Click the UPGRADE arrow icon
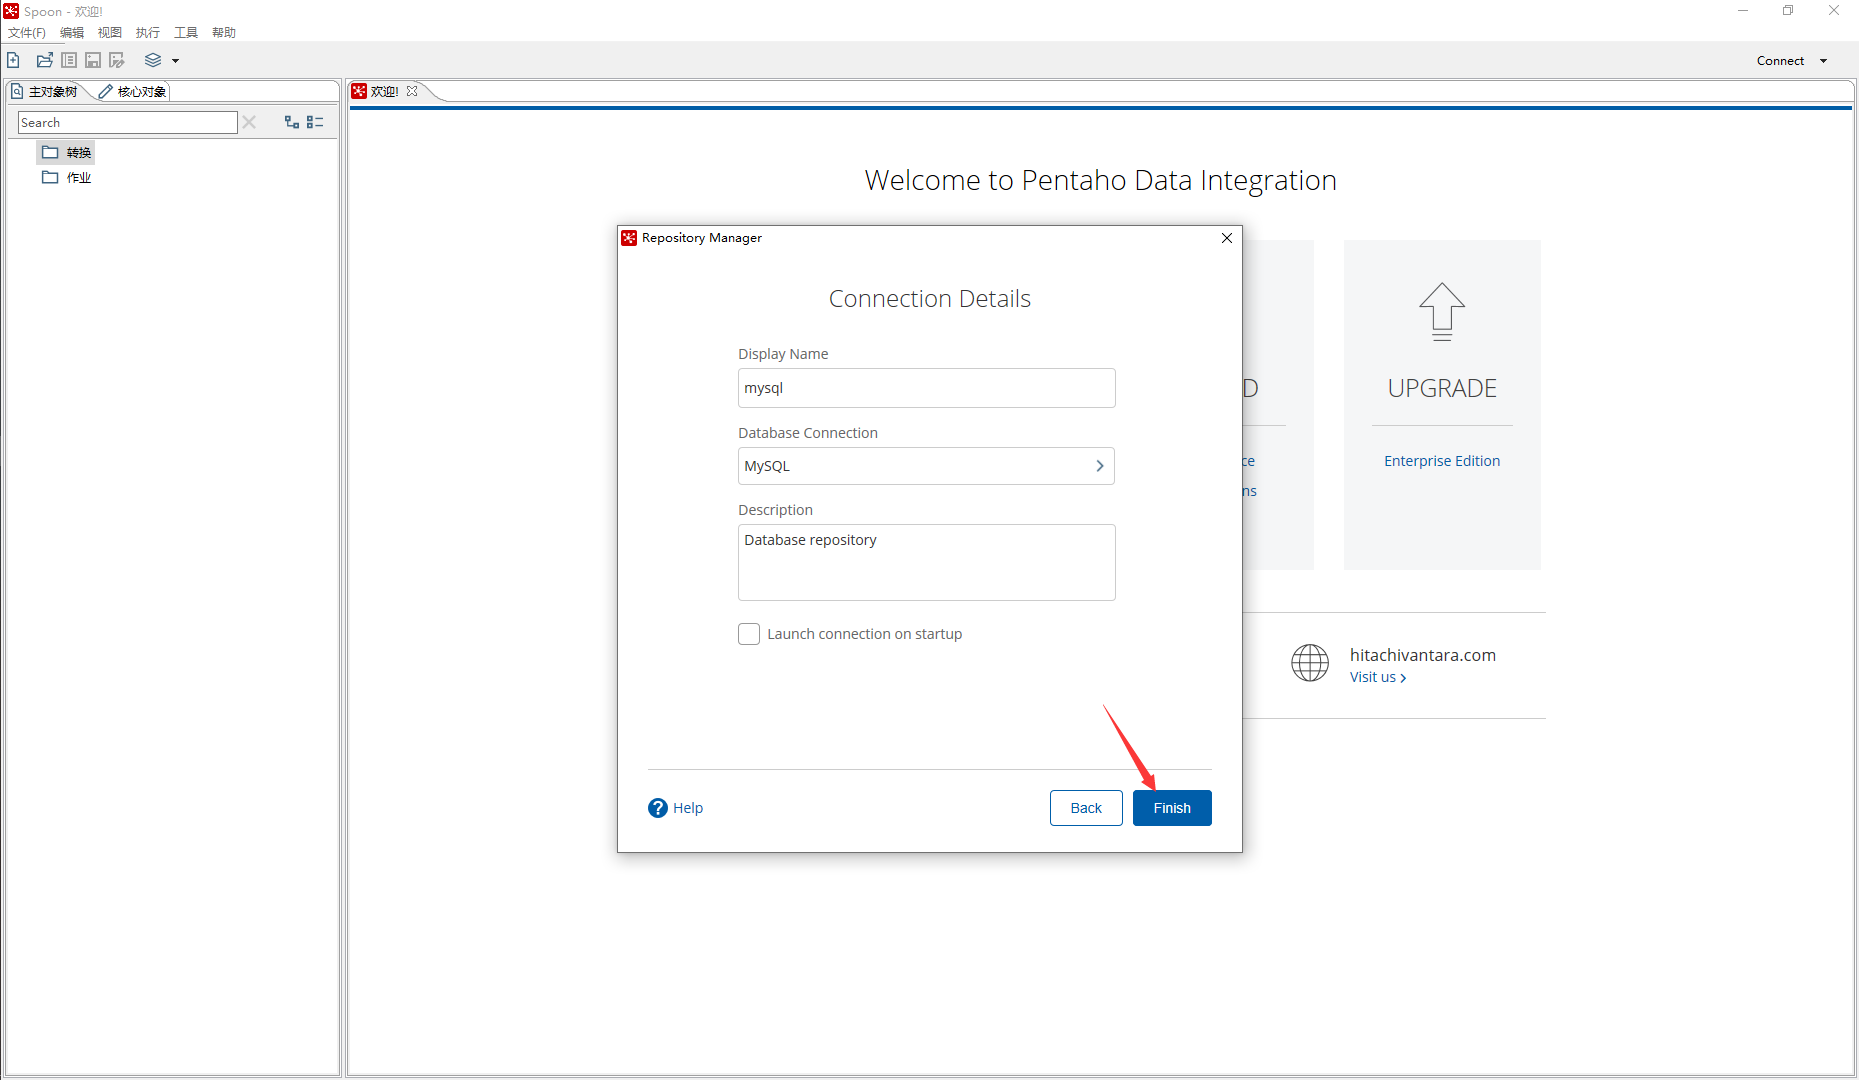Screen dimensions: 1859x1080 coord(1442,312)
